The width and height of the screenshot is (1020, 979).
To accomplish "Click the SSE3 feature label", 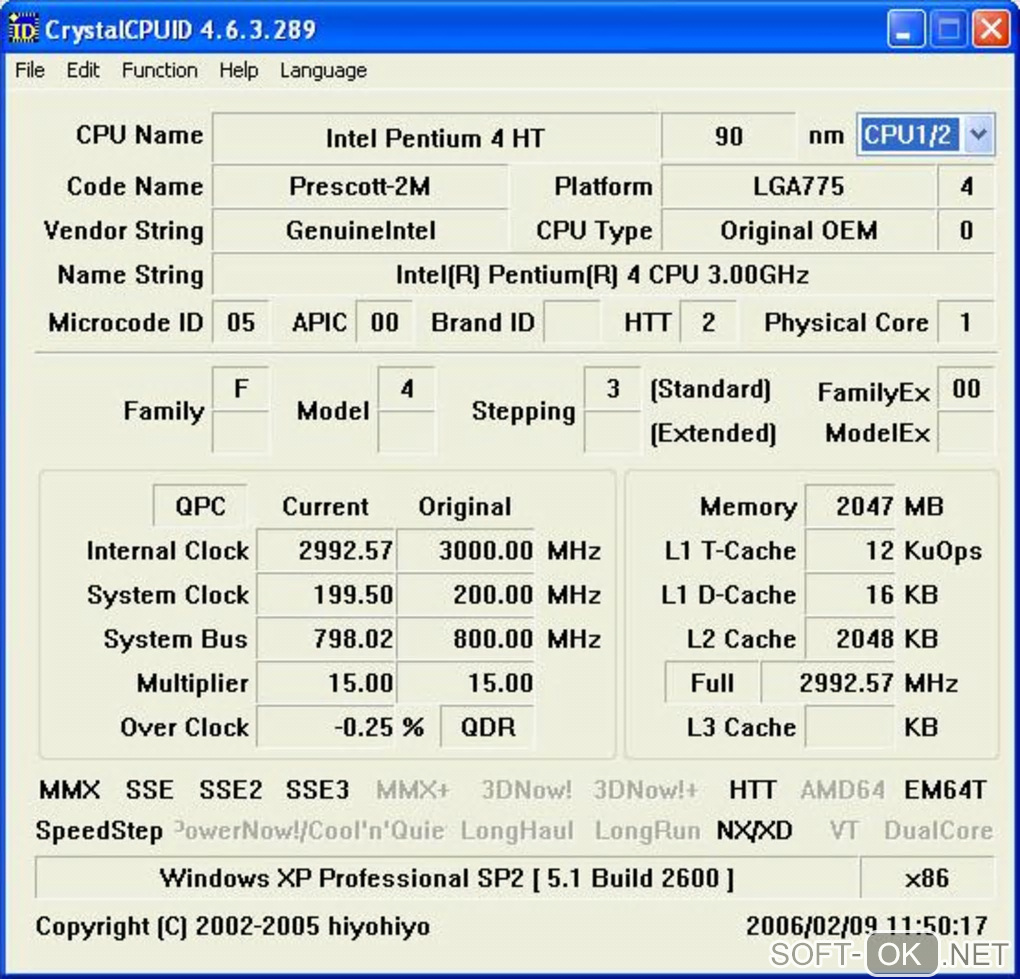I will [x=318, y=790].
